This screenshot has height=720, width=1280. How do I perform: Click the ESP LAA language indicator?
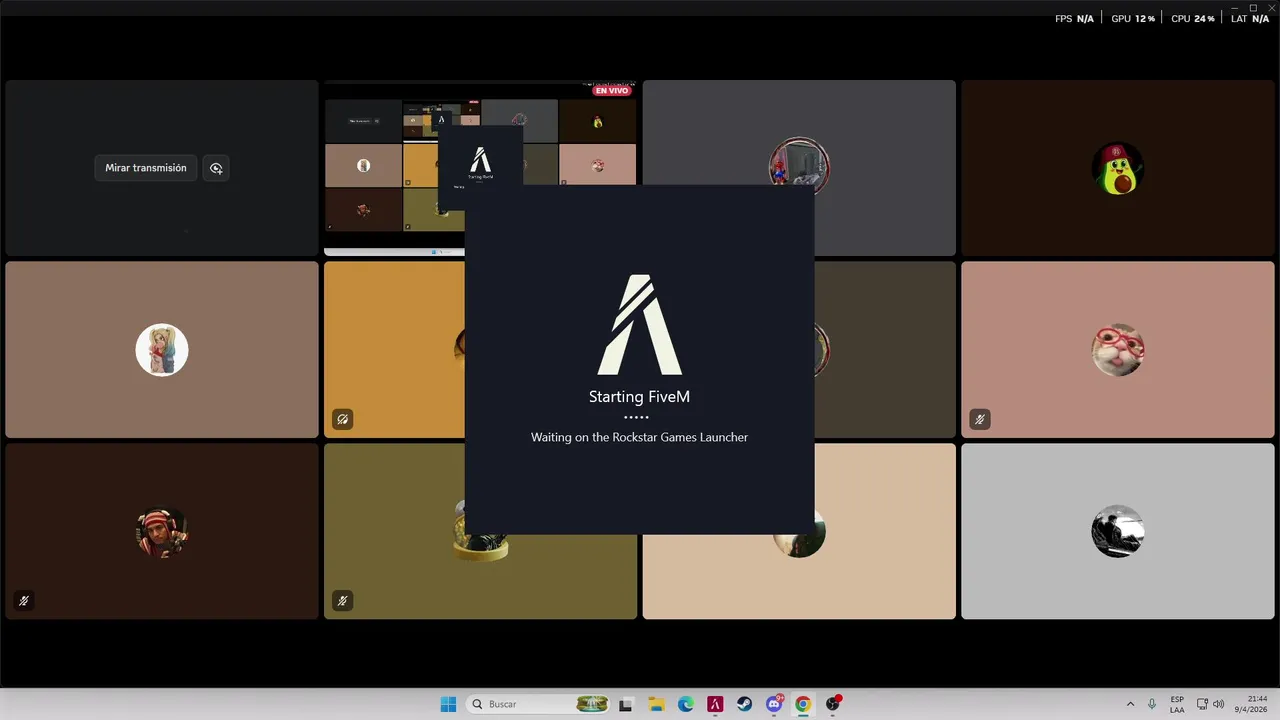coord(1177,704)
